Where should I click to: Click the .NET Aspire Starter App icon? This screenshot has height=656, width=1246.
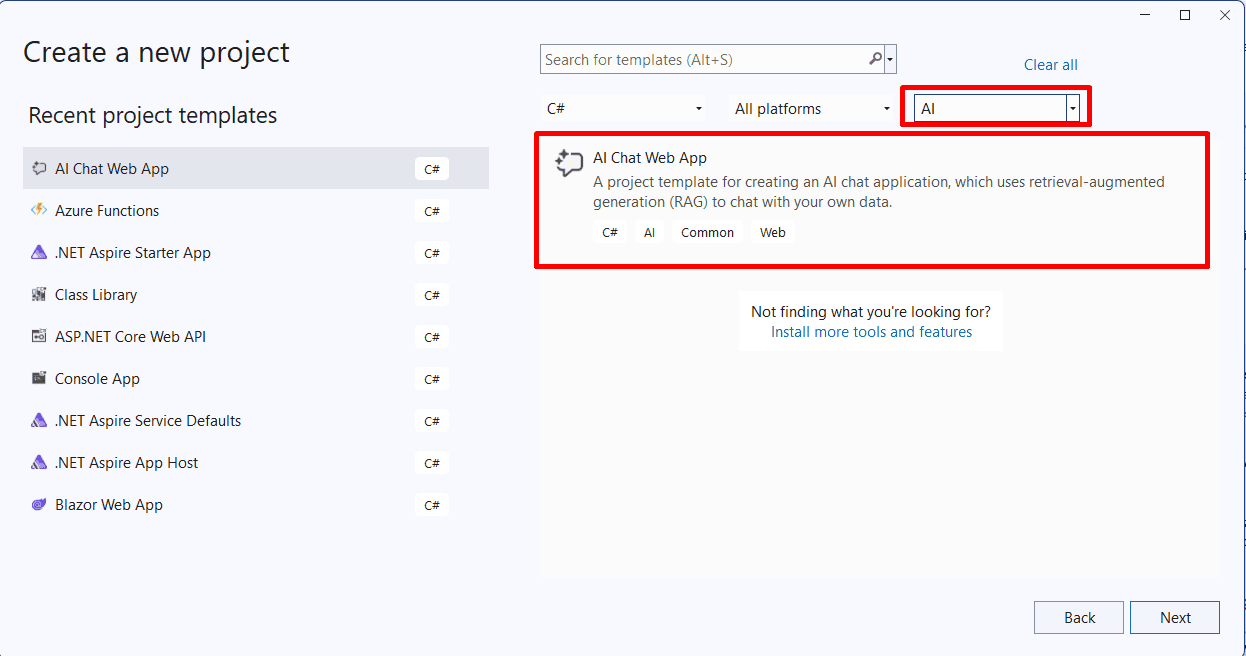click(39, 252)
